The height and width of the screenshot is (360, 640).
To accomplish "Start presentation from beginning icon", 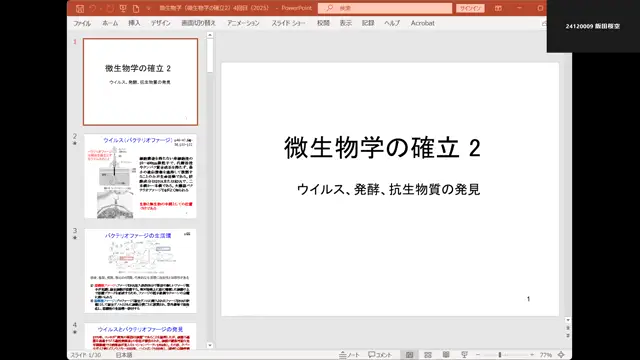I will click(x=123, y=8).
